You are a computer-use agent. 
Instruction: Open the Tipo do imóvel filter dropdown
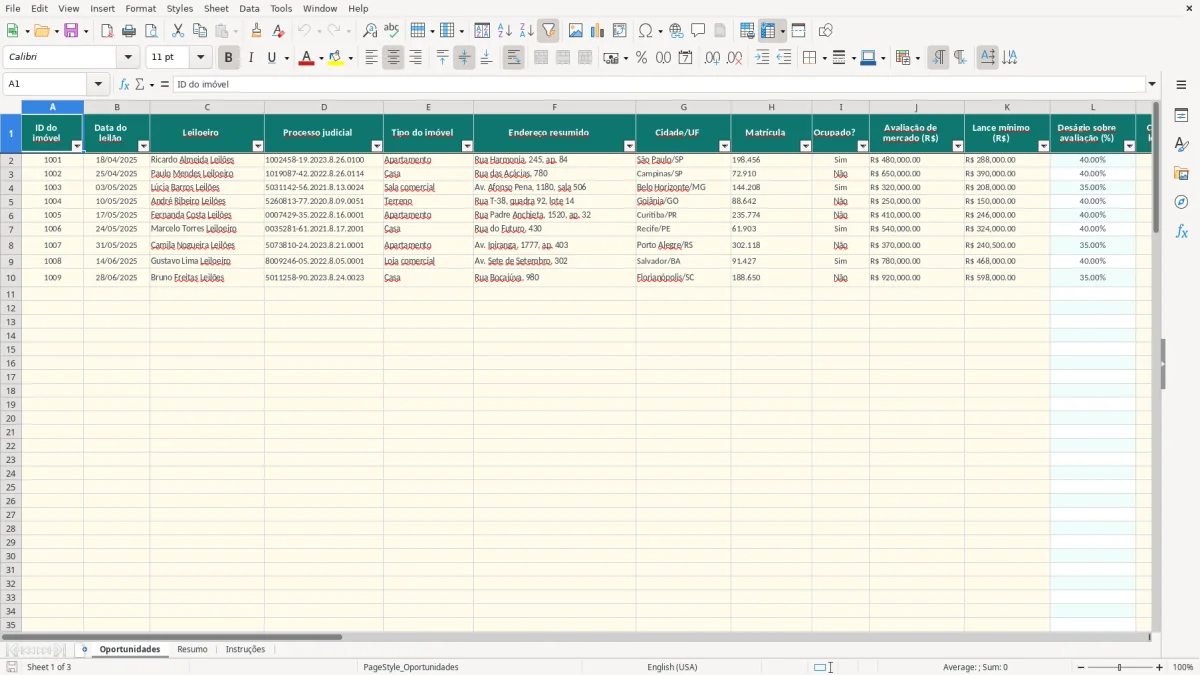(467, 146)
